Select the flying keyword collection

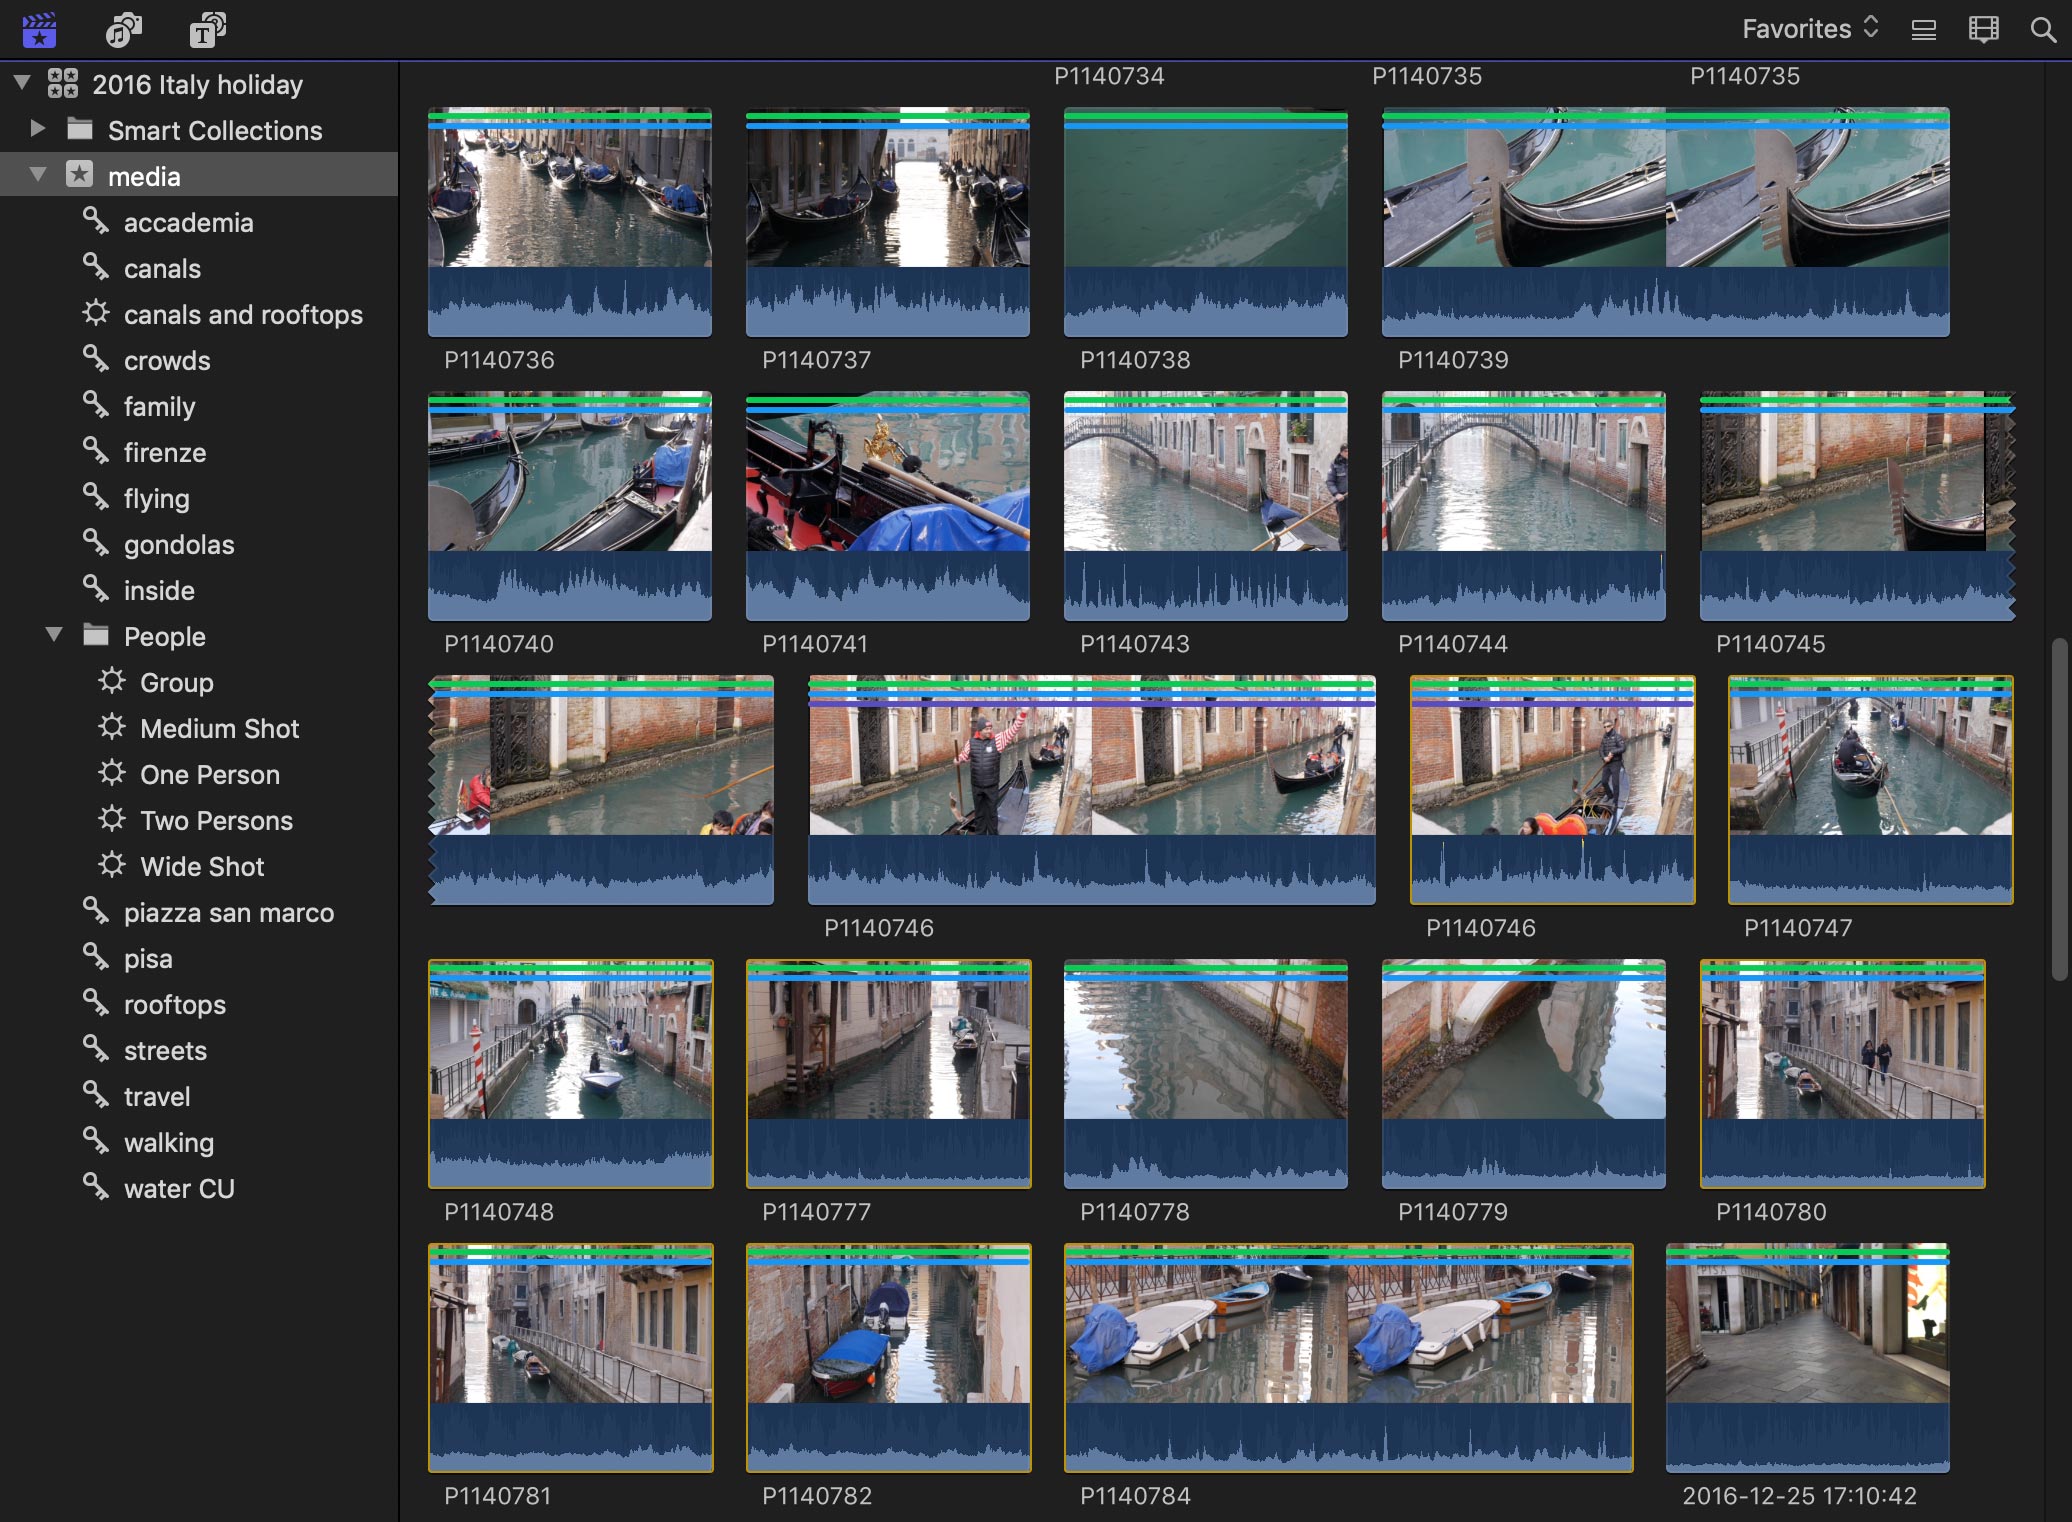pos(156,499)
